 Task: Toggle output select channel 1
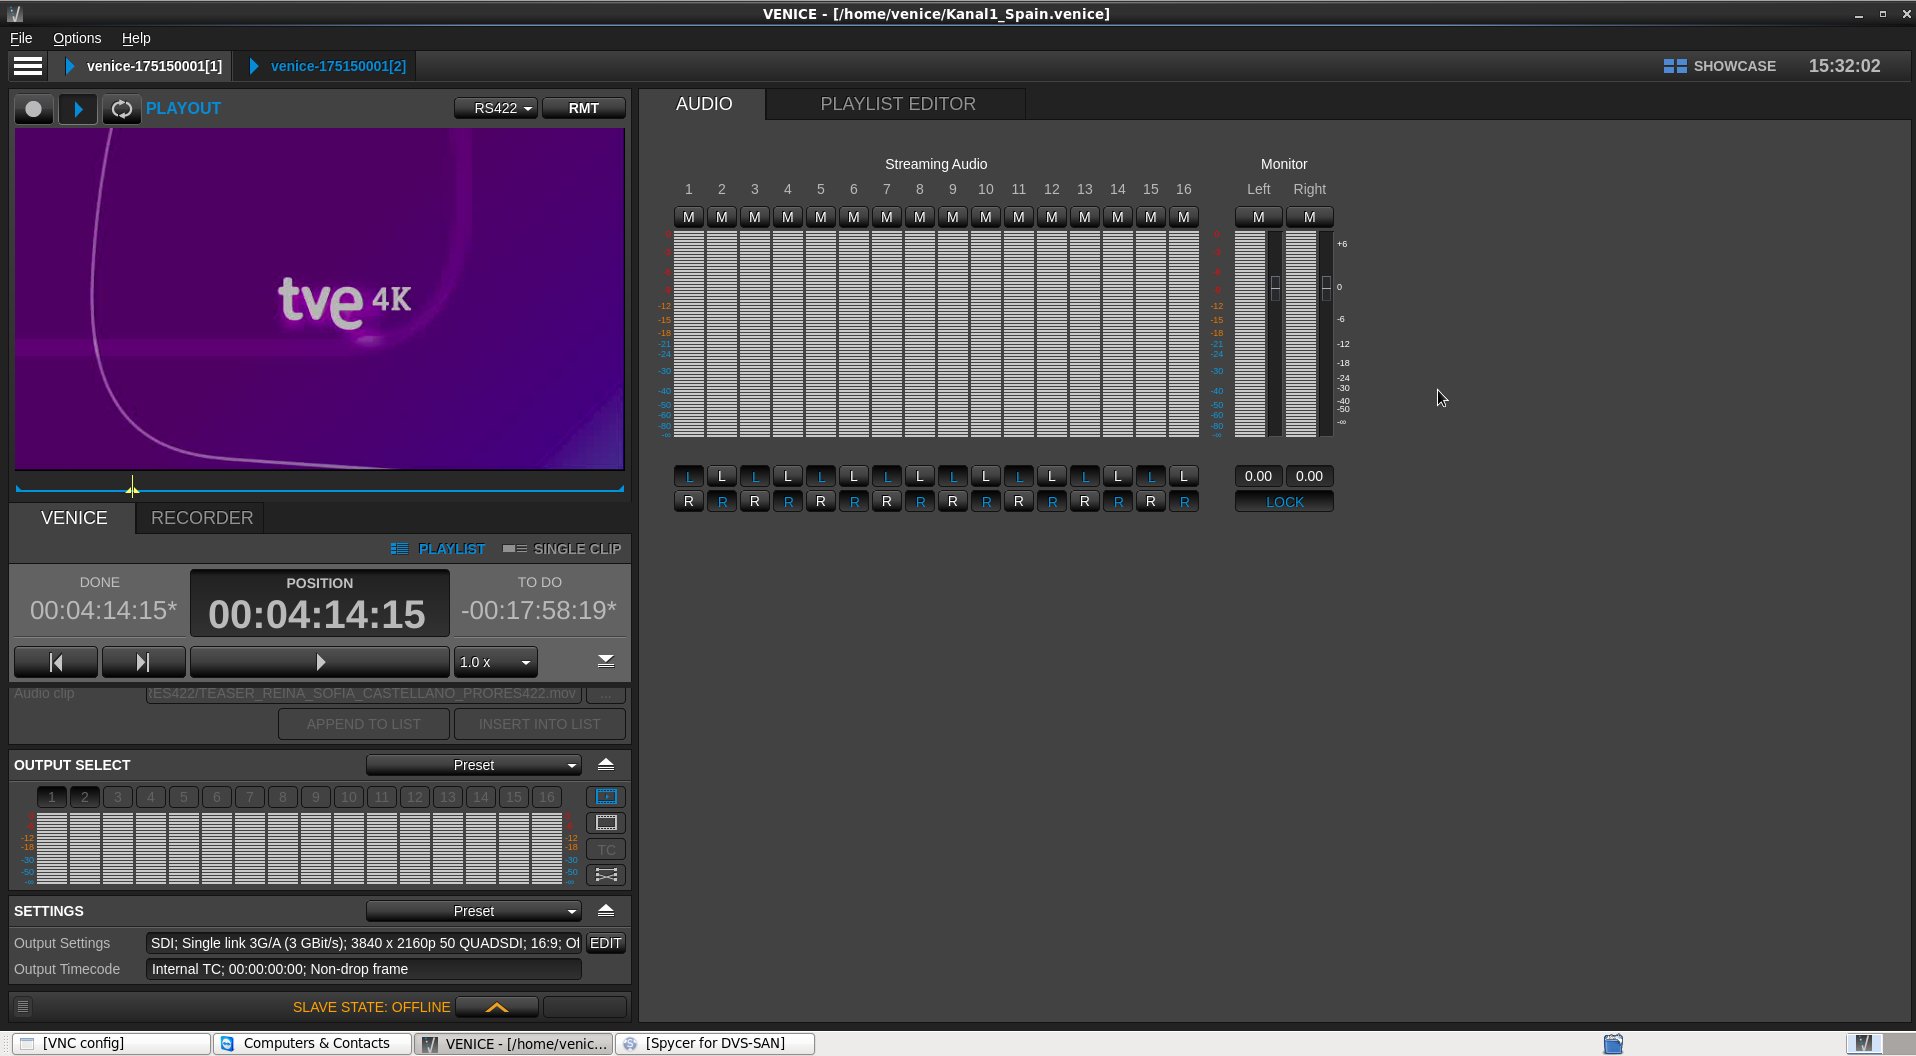click(x=52, y=797)
